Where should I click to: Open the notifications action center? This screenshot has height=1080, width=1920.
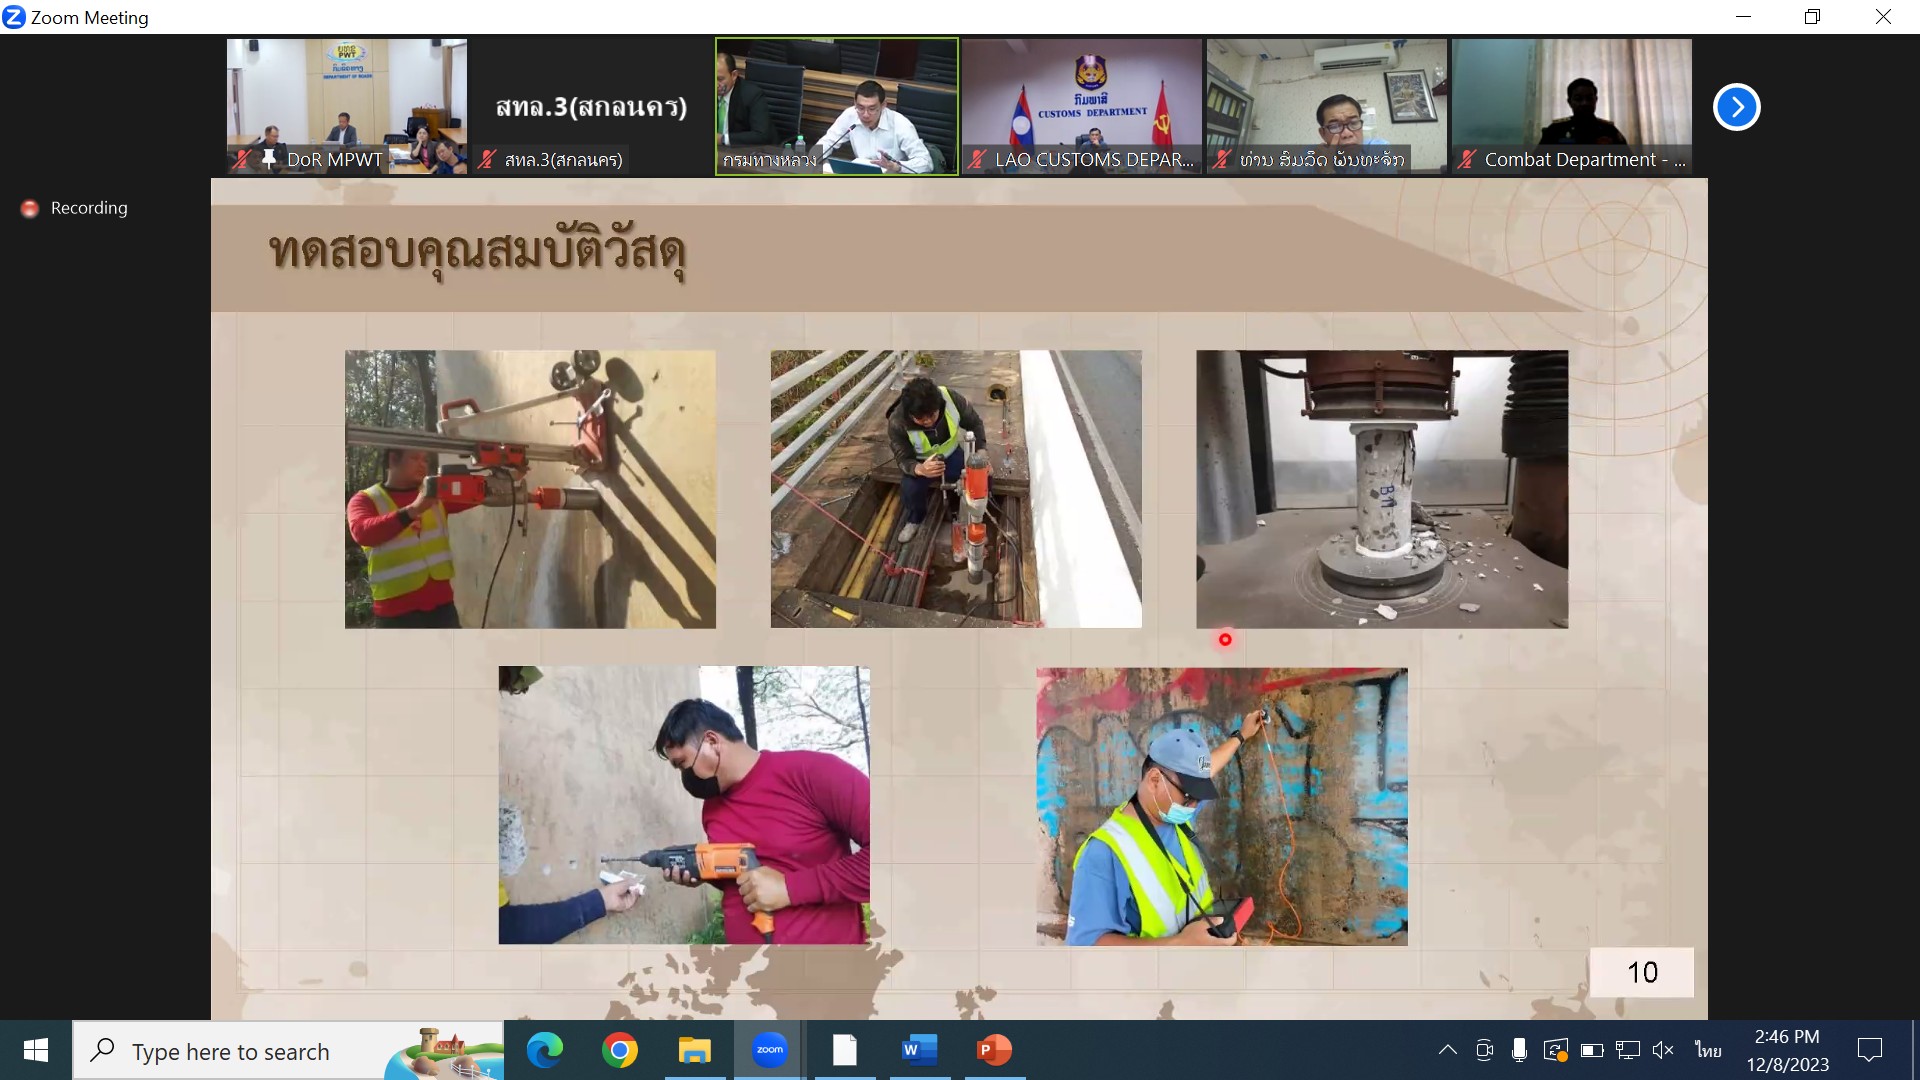pos(1869,1050)
